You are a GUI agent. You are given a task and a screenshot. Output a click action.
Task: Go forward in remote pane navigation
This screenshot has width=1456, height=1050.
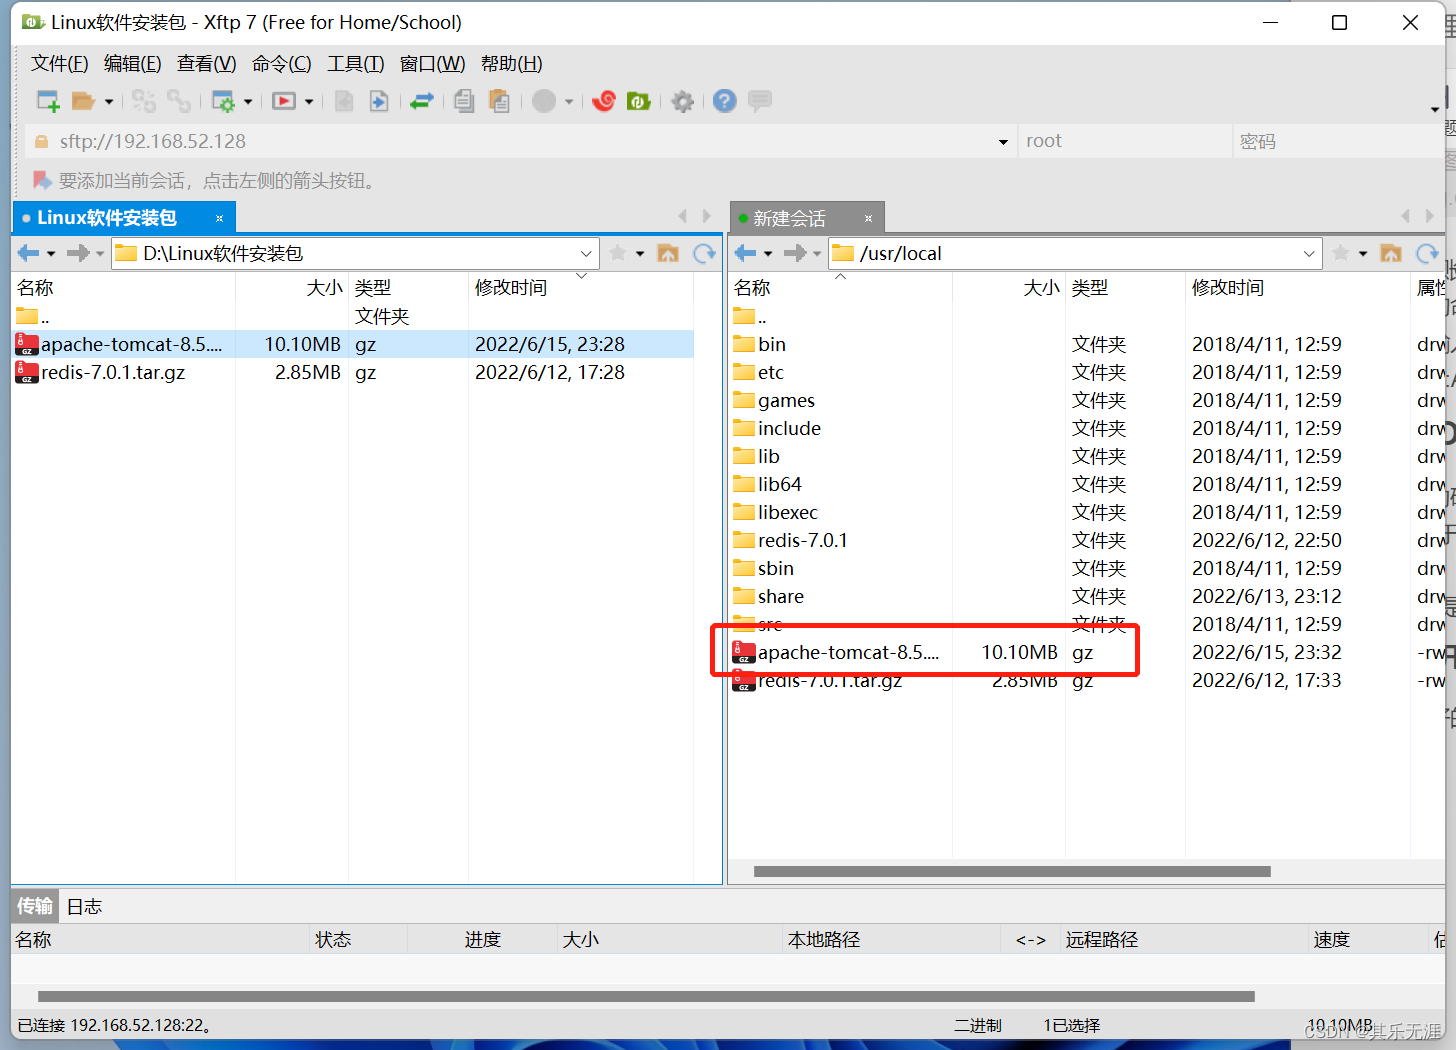794,254
